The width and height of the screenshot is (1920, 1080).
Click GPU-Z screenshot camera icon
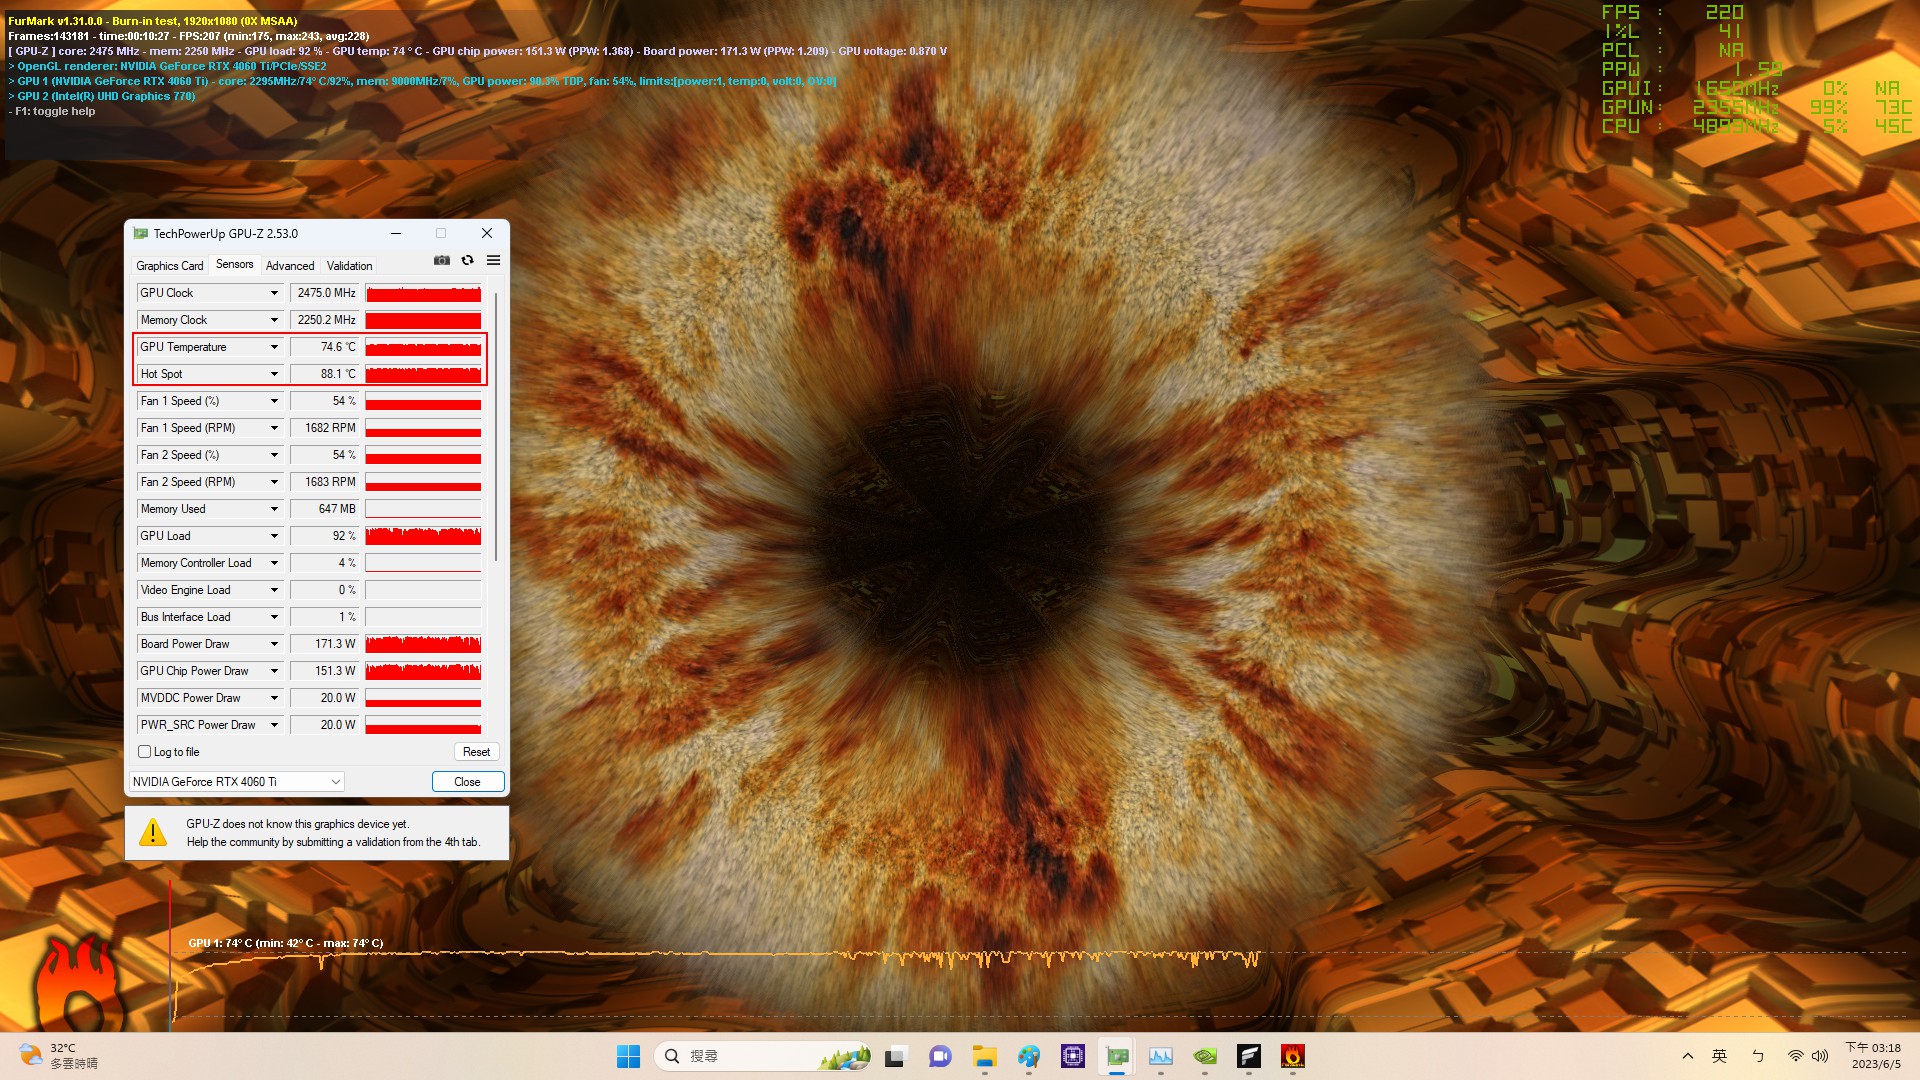[442, 260]
